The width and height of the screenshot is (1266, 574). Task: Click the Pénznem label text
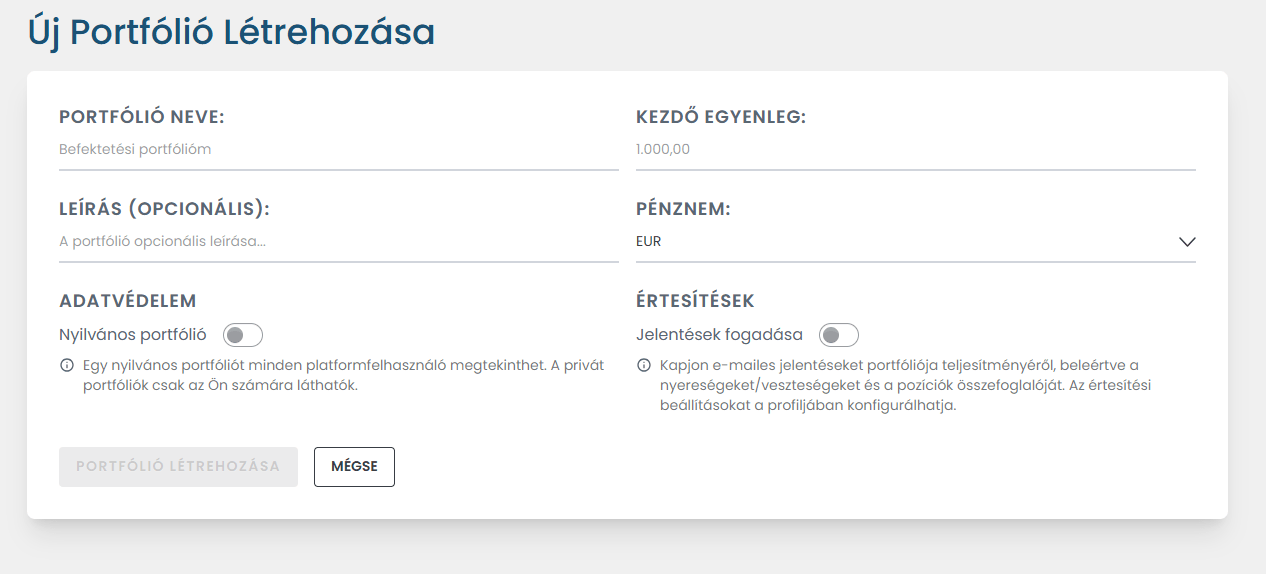pos(683,209)
